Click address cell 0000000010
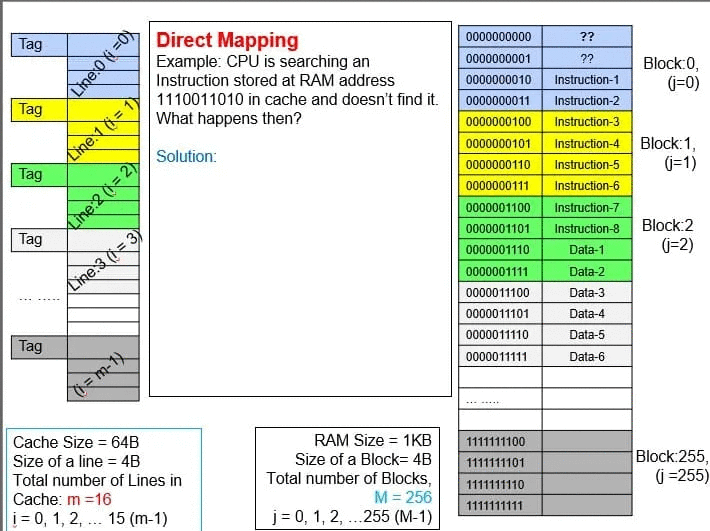 [x=500, y=80]
